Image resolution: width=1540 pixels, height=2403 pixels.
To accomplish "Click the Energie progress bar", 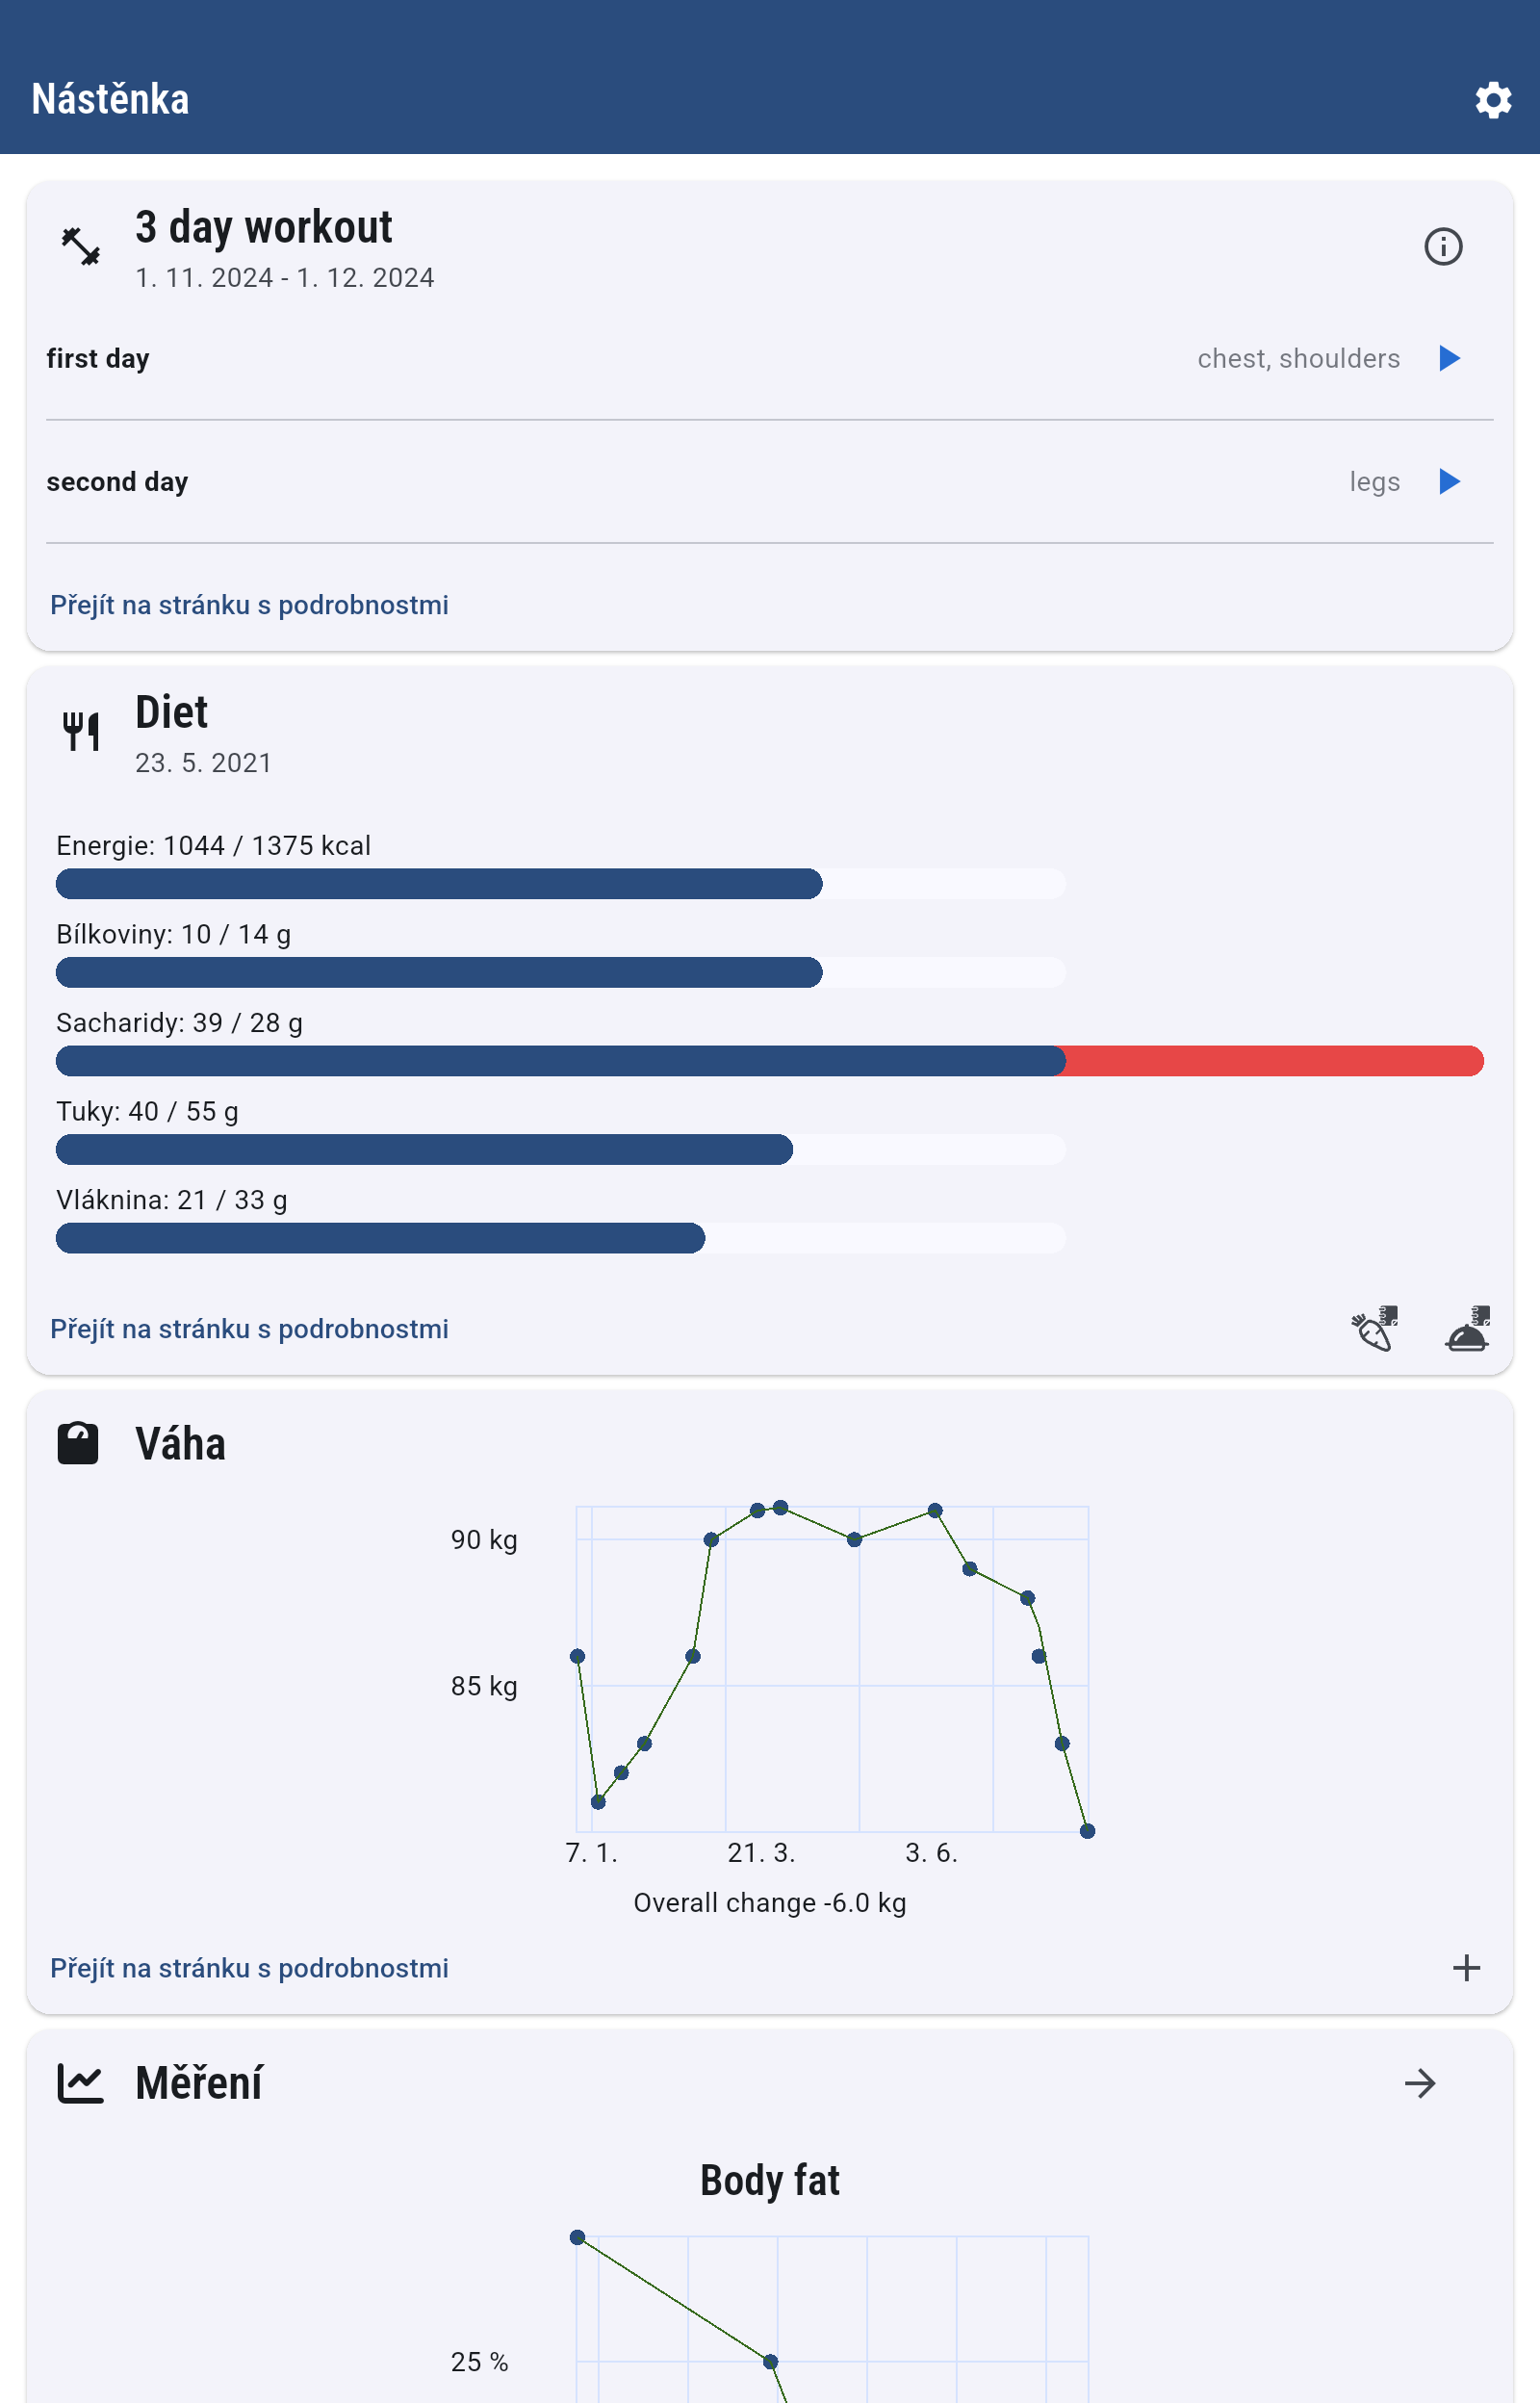I will tap(560, 884).
